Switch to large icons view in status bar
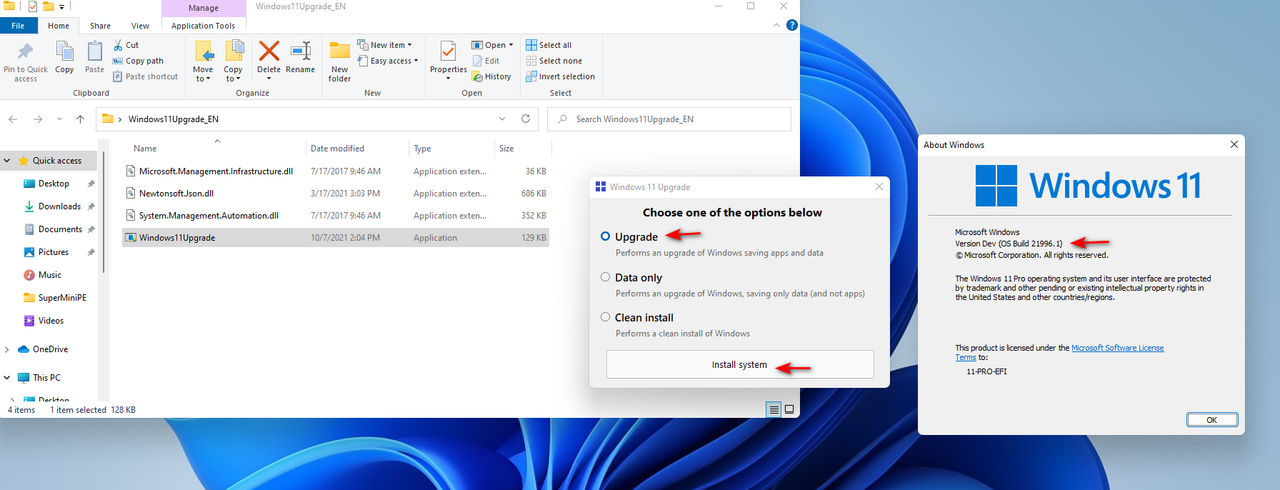The image size is (1280, 490). pos(789,410)
